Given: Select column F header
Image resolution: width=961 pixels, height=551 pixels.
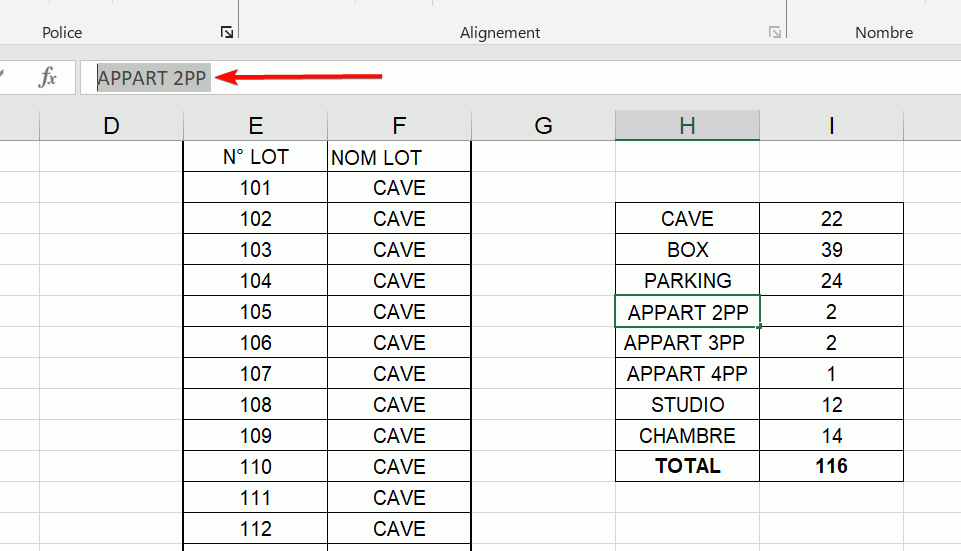Looking at the screenshot, I should (399, 125).
